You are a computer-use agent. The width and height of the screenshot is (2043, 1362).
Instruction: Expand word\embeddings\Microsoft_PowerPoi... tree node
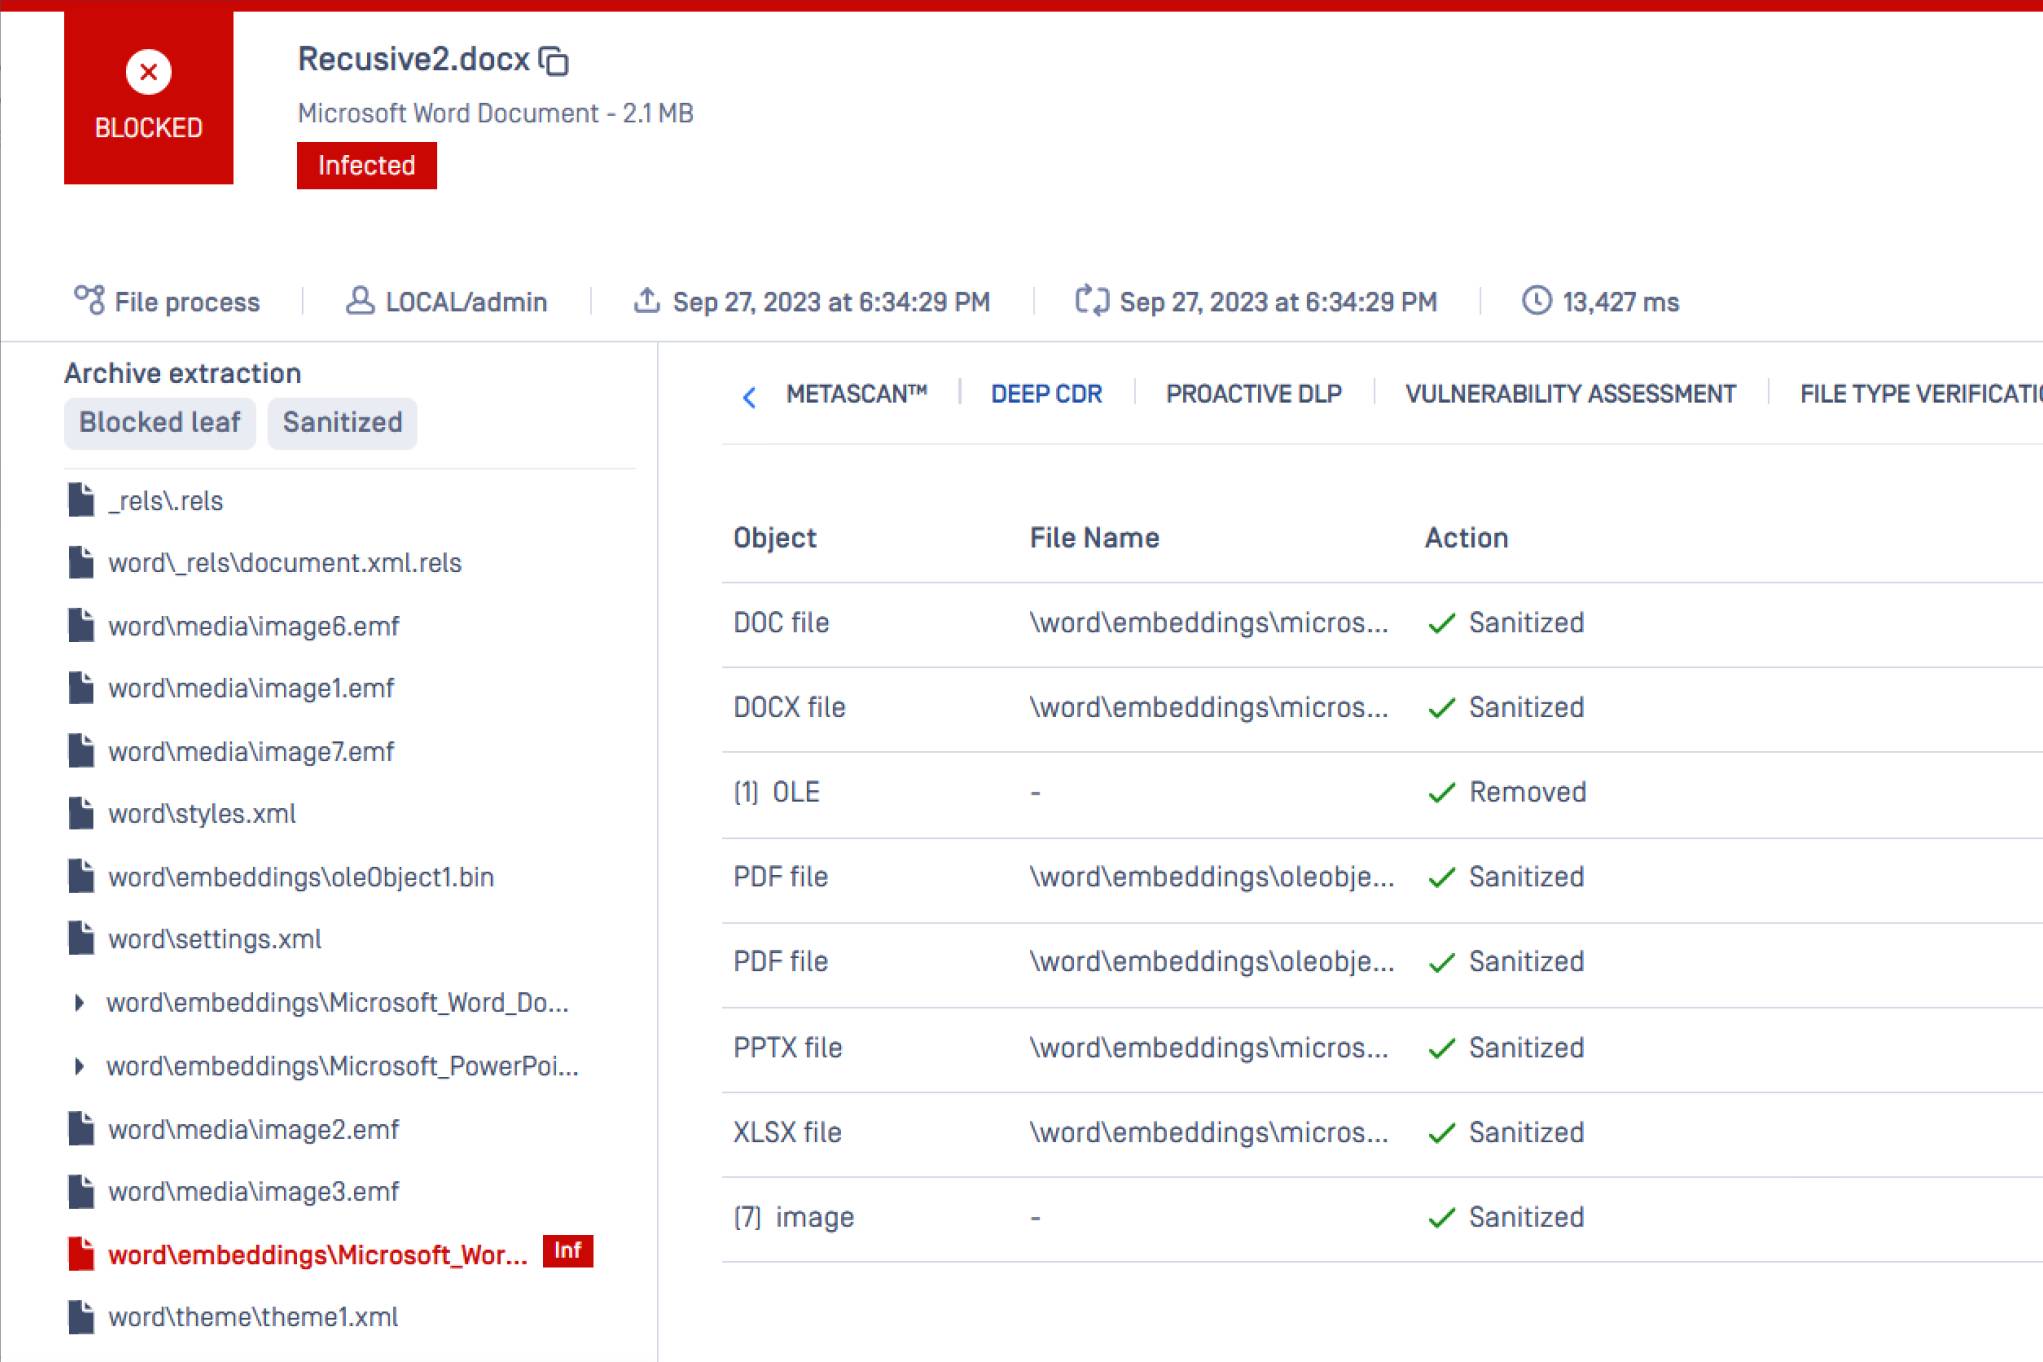79,1066
